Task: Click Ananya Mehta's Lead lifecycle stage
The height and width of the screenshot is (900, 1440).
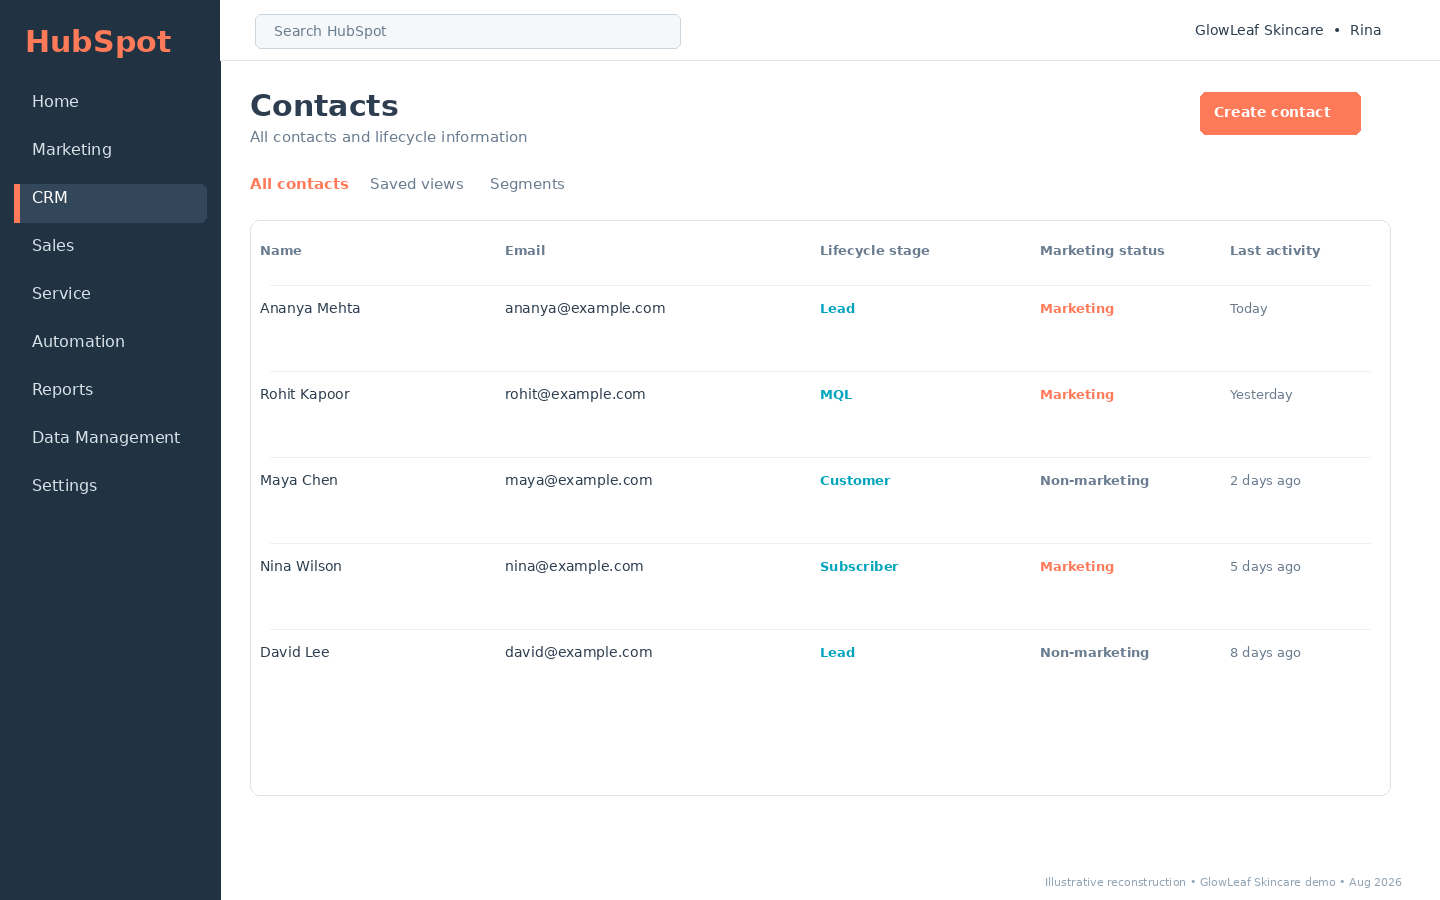Action: coord(837,309)
